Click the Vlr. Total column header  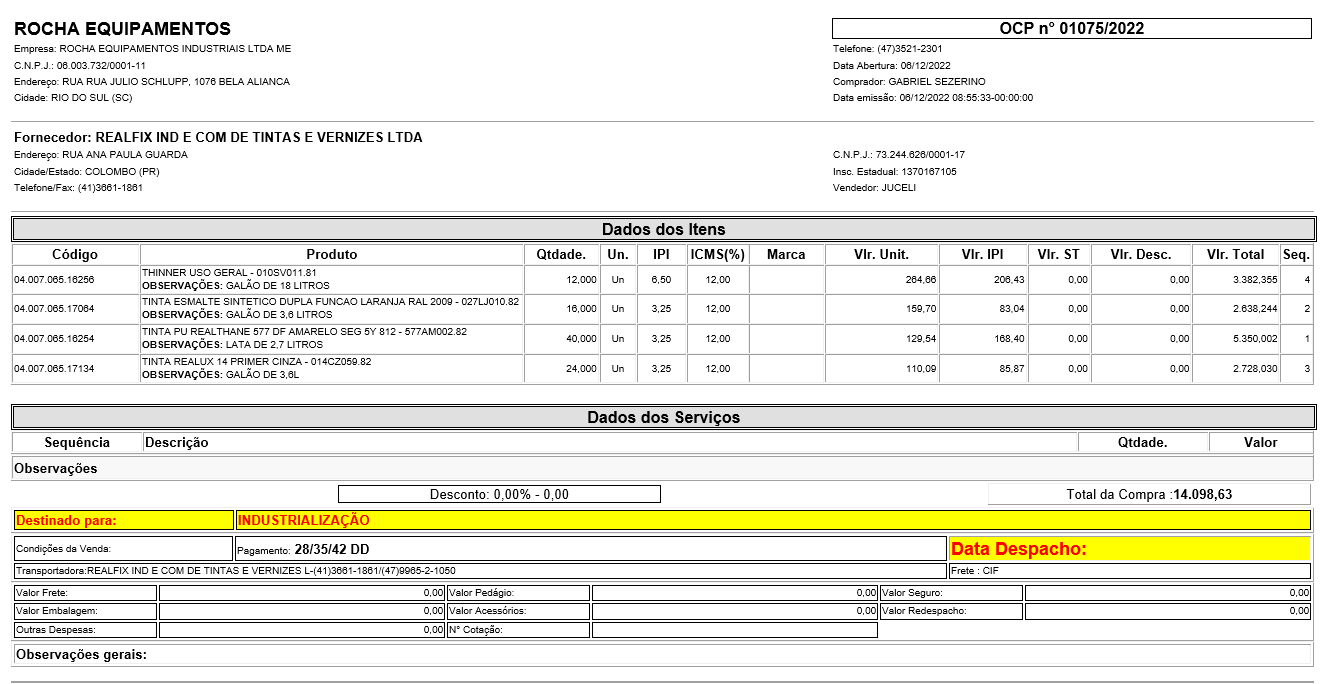click(x=1235, y=254)
